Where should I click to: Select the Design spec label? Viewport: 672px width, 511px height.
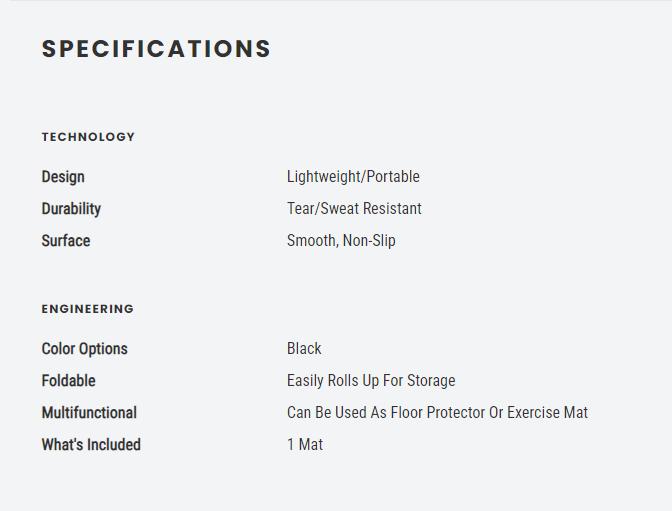coord(63,177)
